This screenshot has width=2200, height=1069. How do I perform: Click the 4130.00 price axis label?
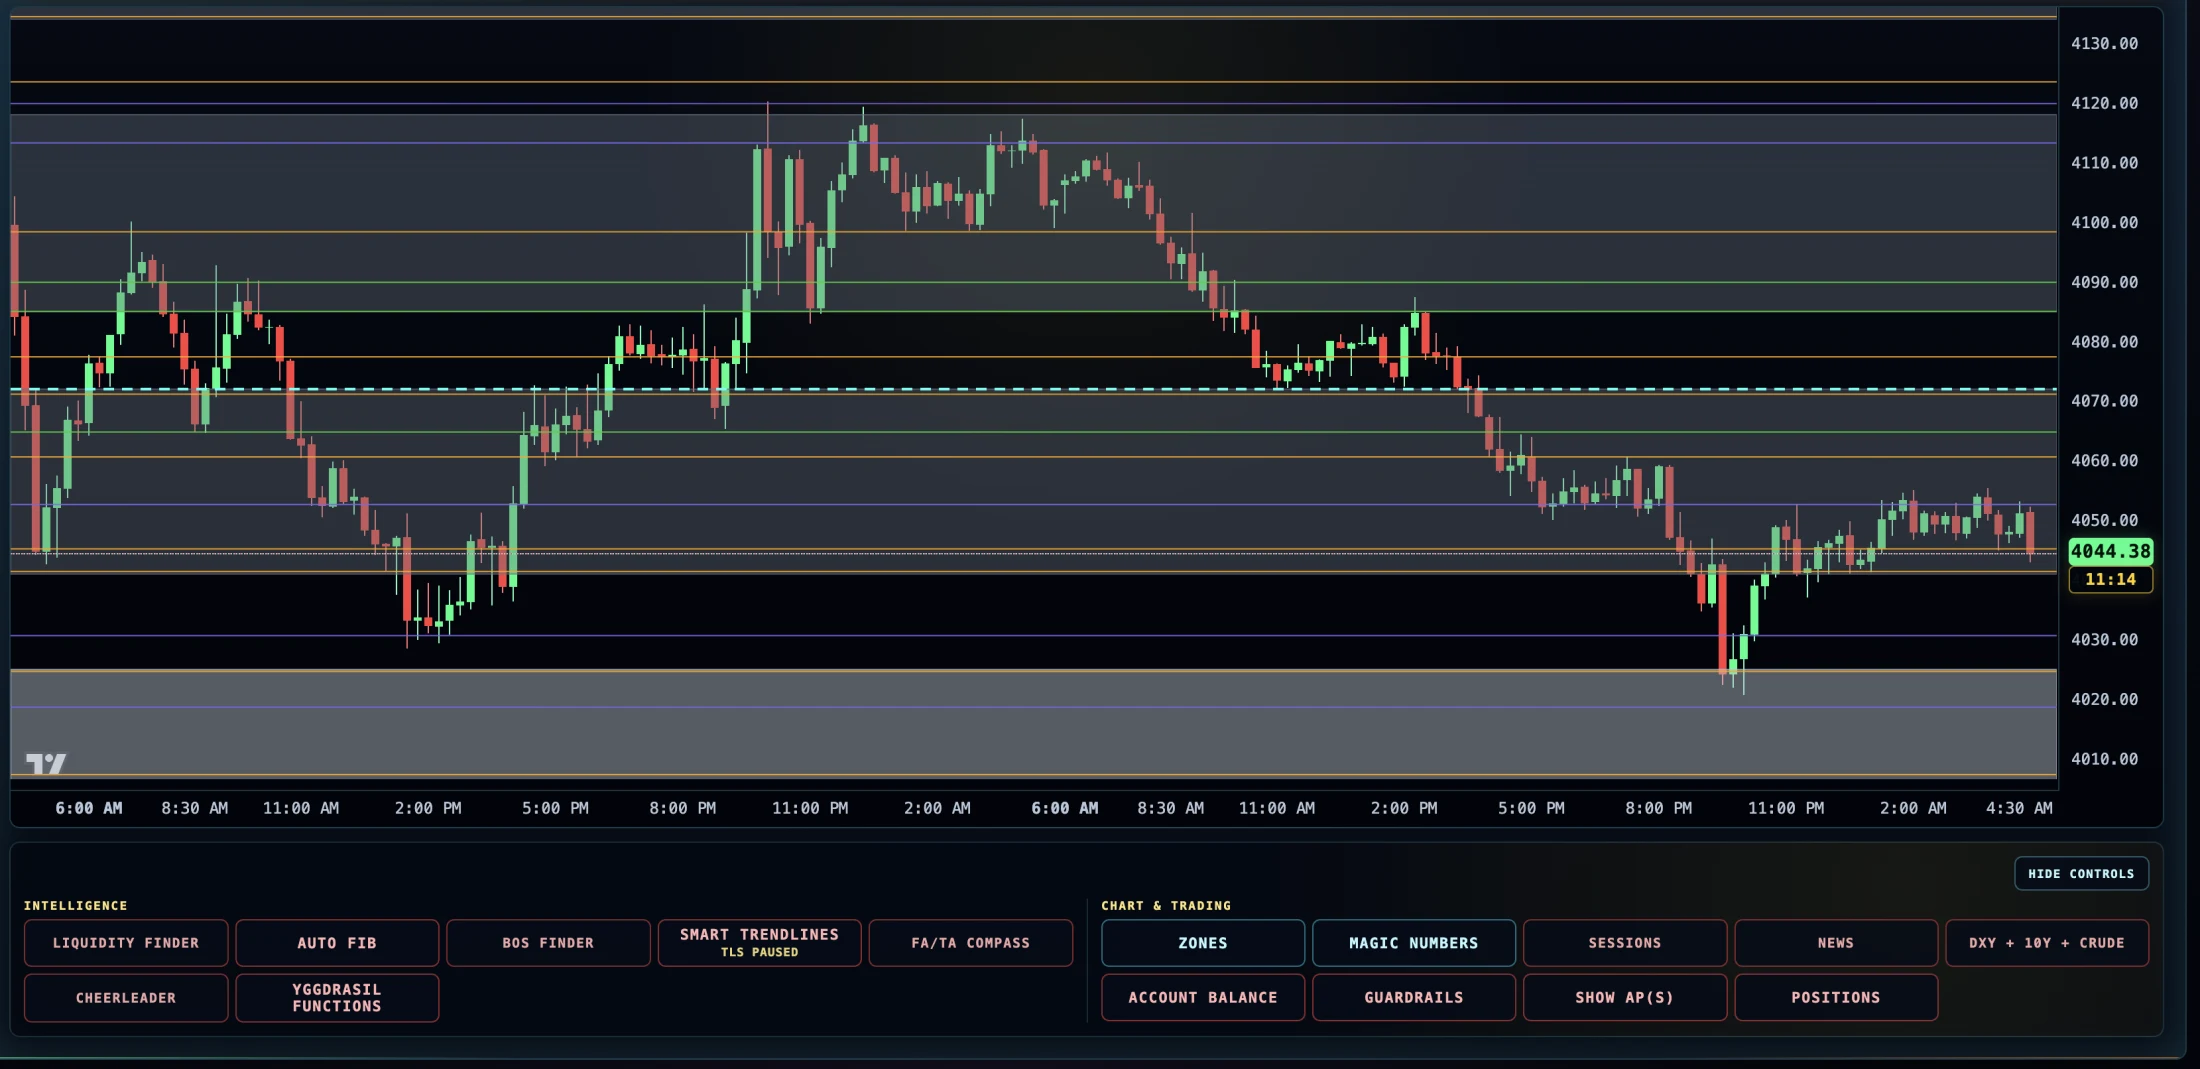pos(2104,43)
